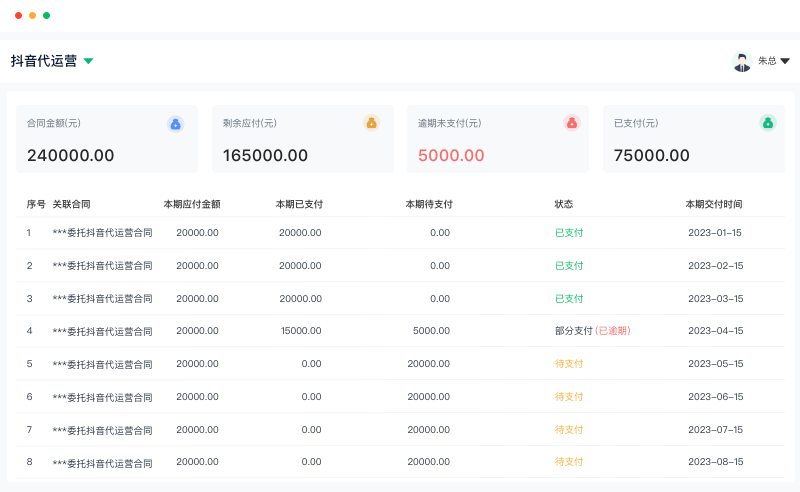Click the 0.00 paid amount in row 7
This screenshot has height=492, width=800.
click(311, 430)
